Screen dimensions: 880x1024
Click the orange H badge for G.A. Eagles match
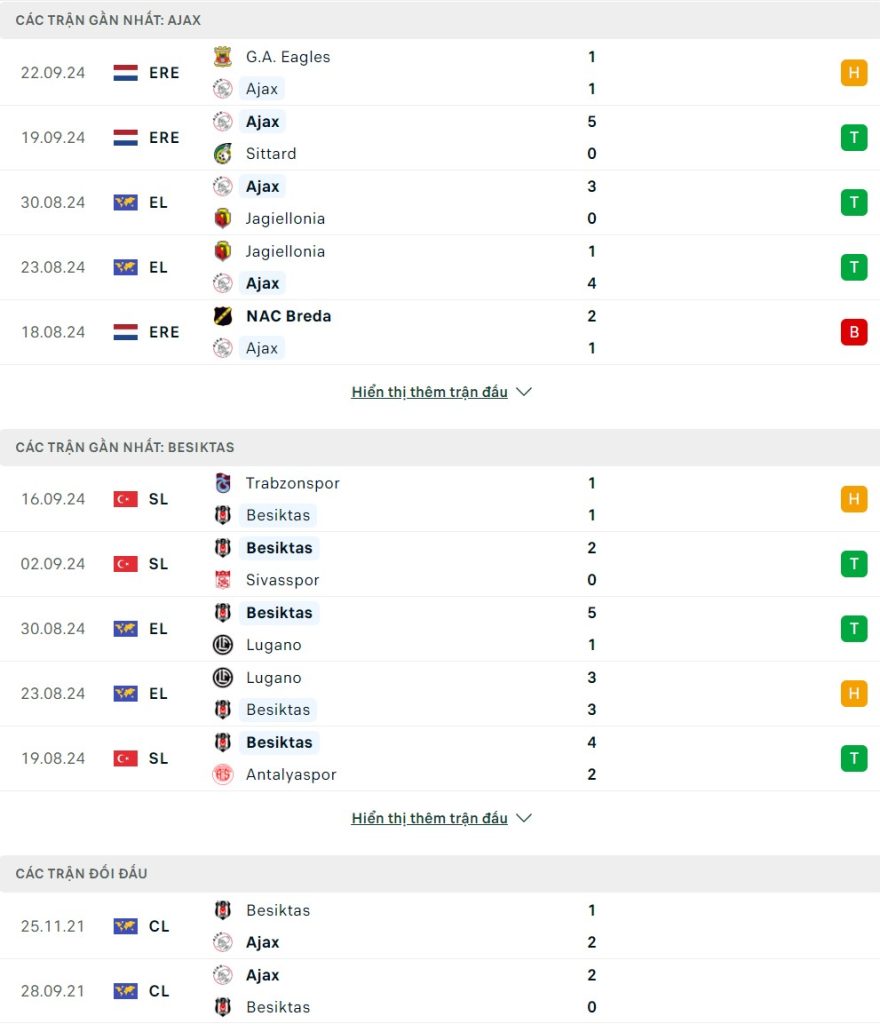tap(854, 72)
